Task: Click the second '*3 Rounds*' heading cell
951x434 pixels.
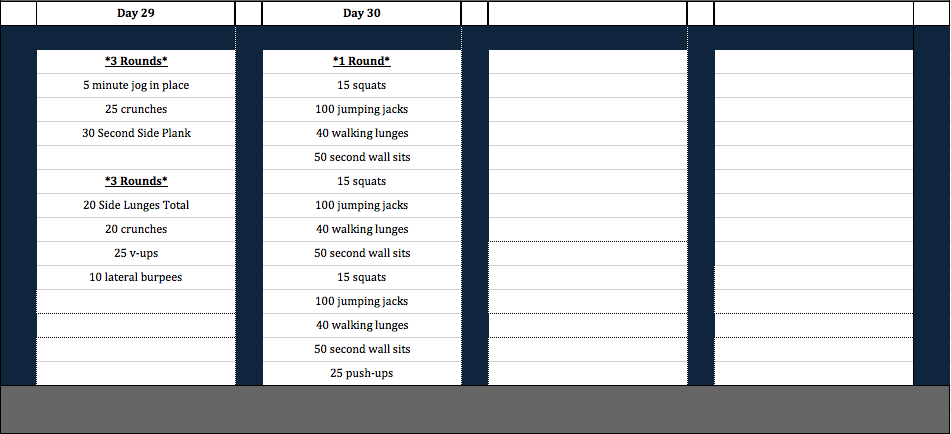Action: pos(136,181)
